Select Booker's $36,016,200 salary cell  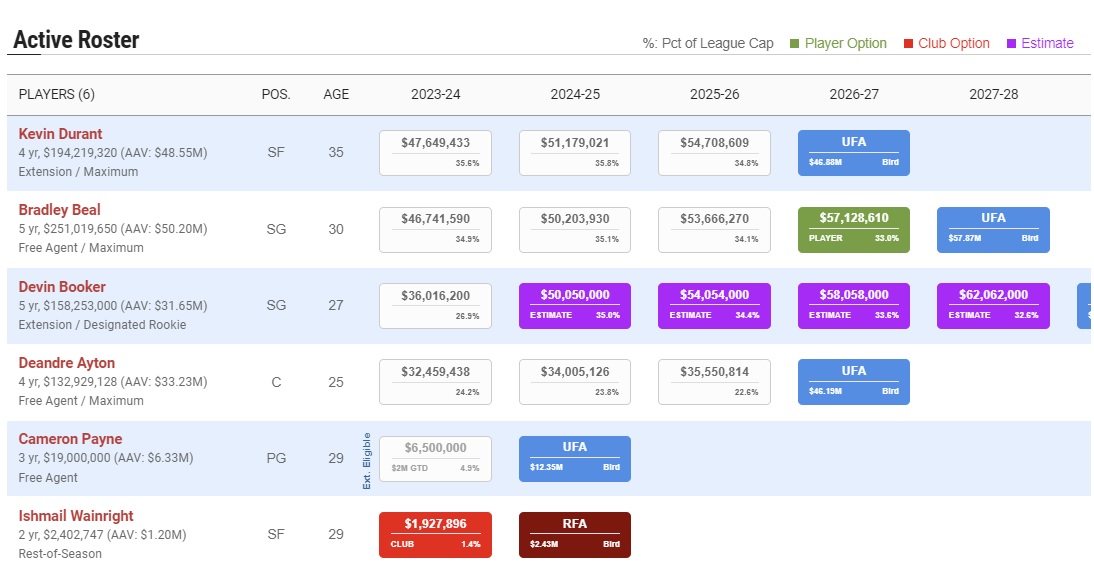coord(435,306)
